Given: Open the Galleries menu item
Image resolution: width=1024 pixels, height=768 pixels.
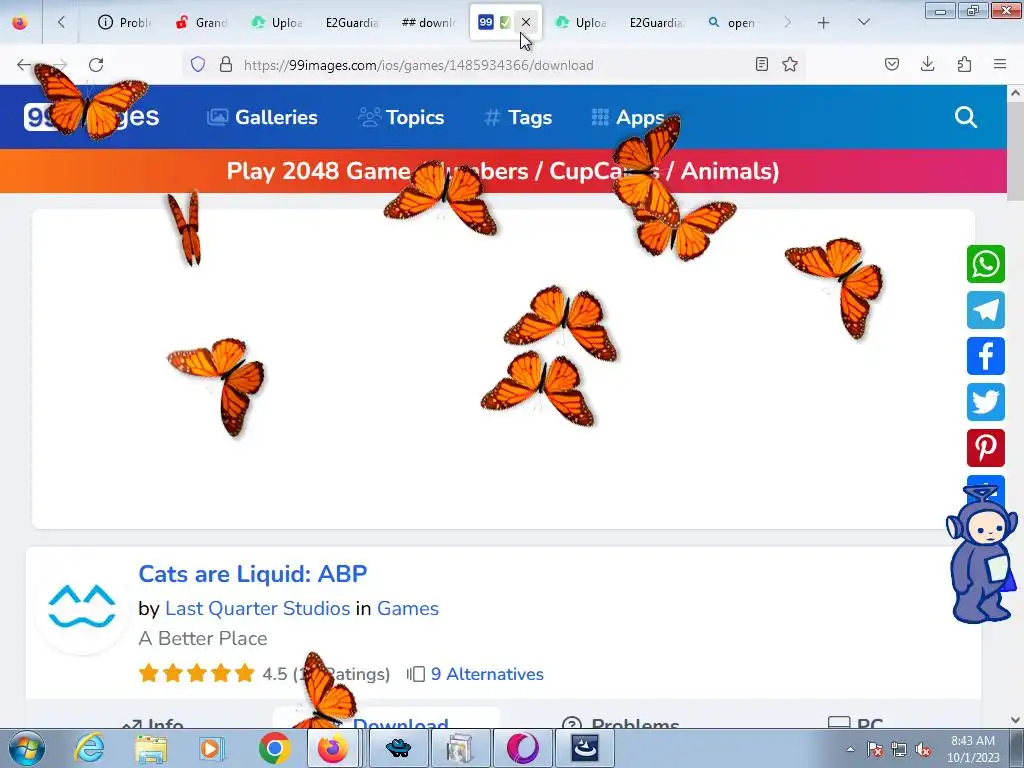Looking at the screenshot, I should point(263,118).
